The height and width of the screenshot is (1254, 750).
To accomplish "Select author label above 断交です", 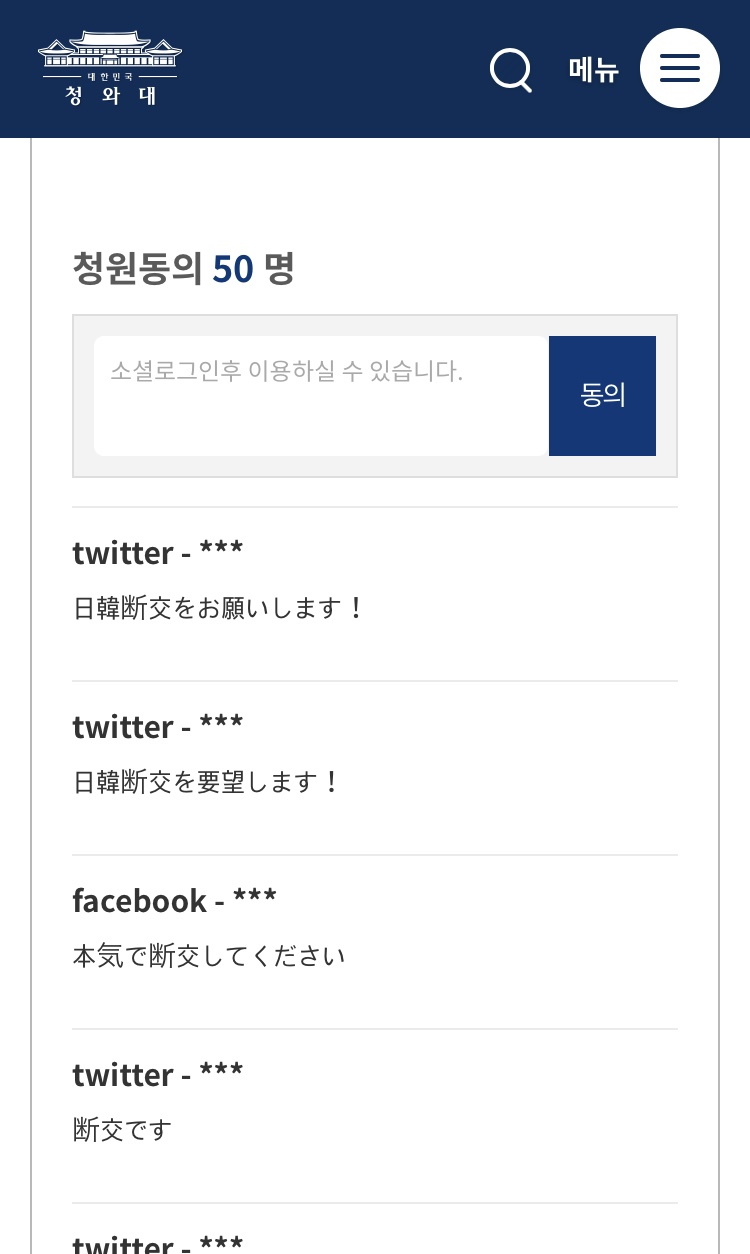I will point(158,1074).
